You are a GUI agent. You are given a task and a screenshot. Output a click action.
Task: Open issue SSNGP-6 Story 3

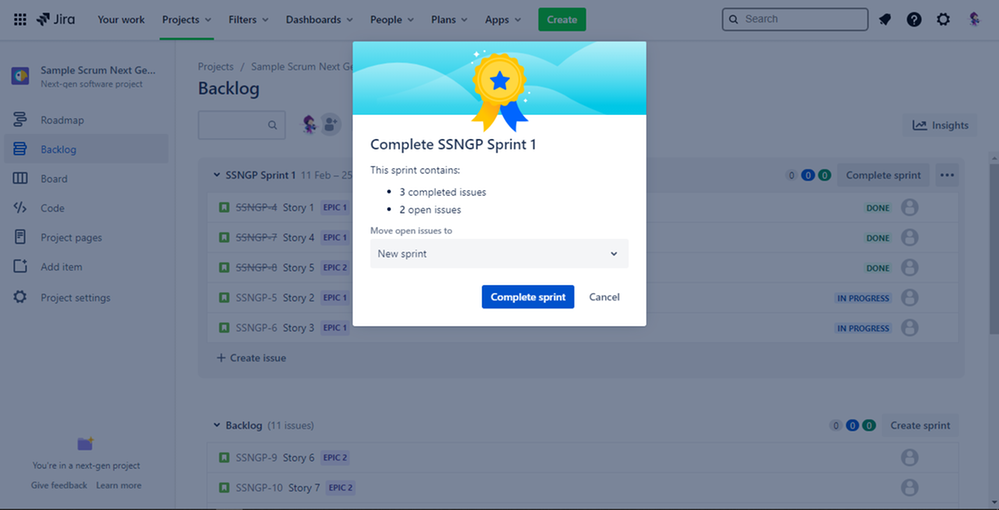coord(275,328)
